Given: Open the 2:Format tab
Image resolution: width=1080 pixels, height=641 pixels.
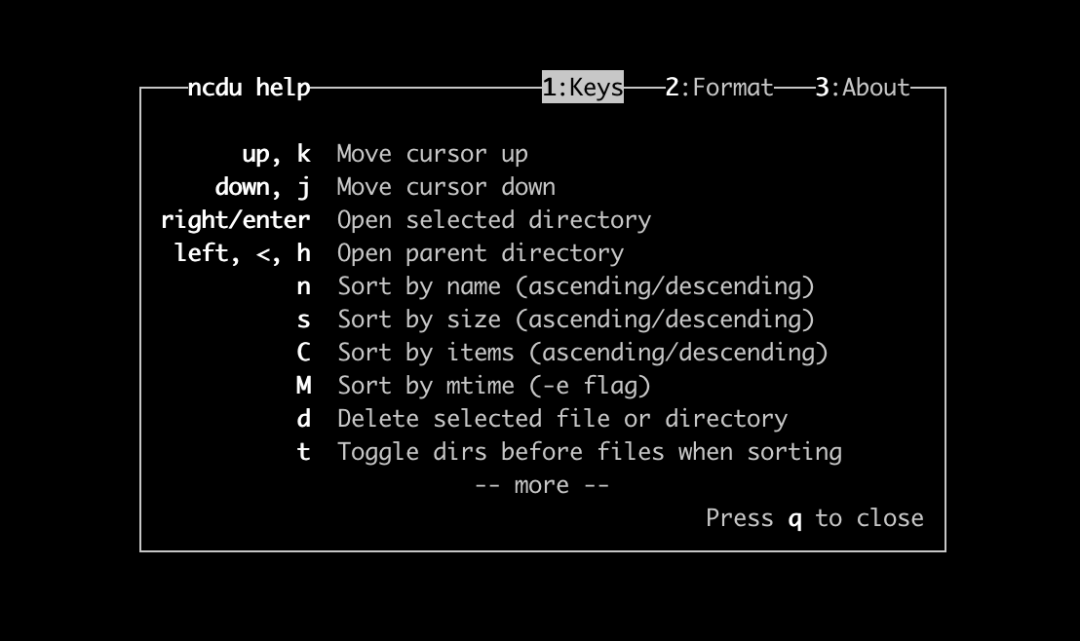Looking at the screenshot, I should point(718,87).
